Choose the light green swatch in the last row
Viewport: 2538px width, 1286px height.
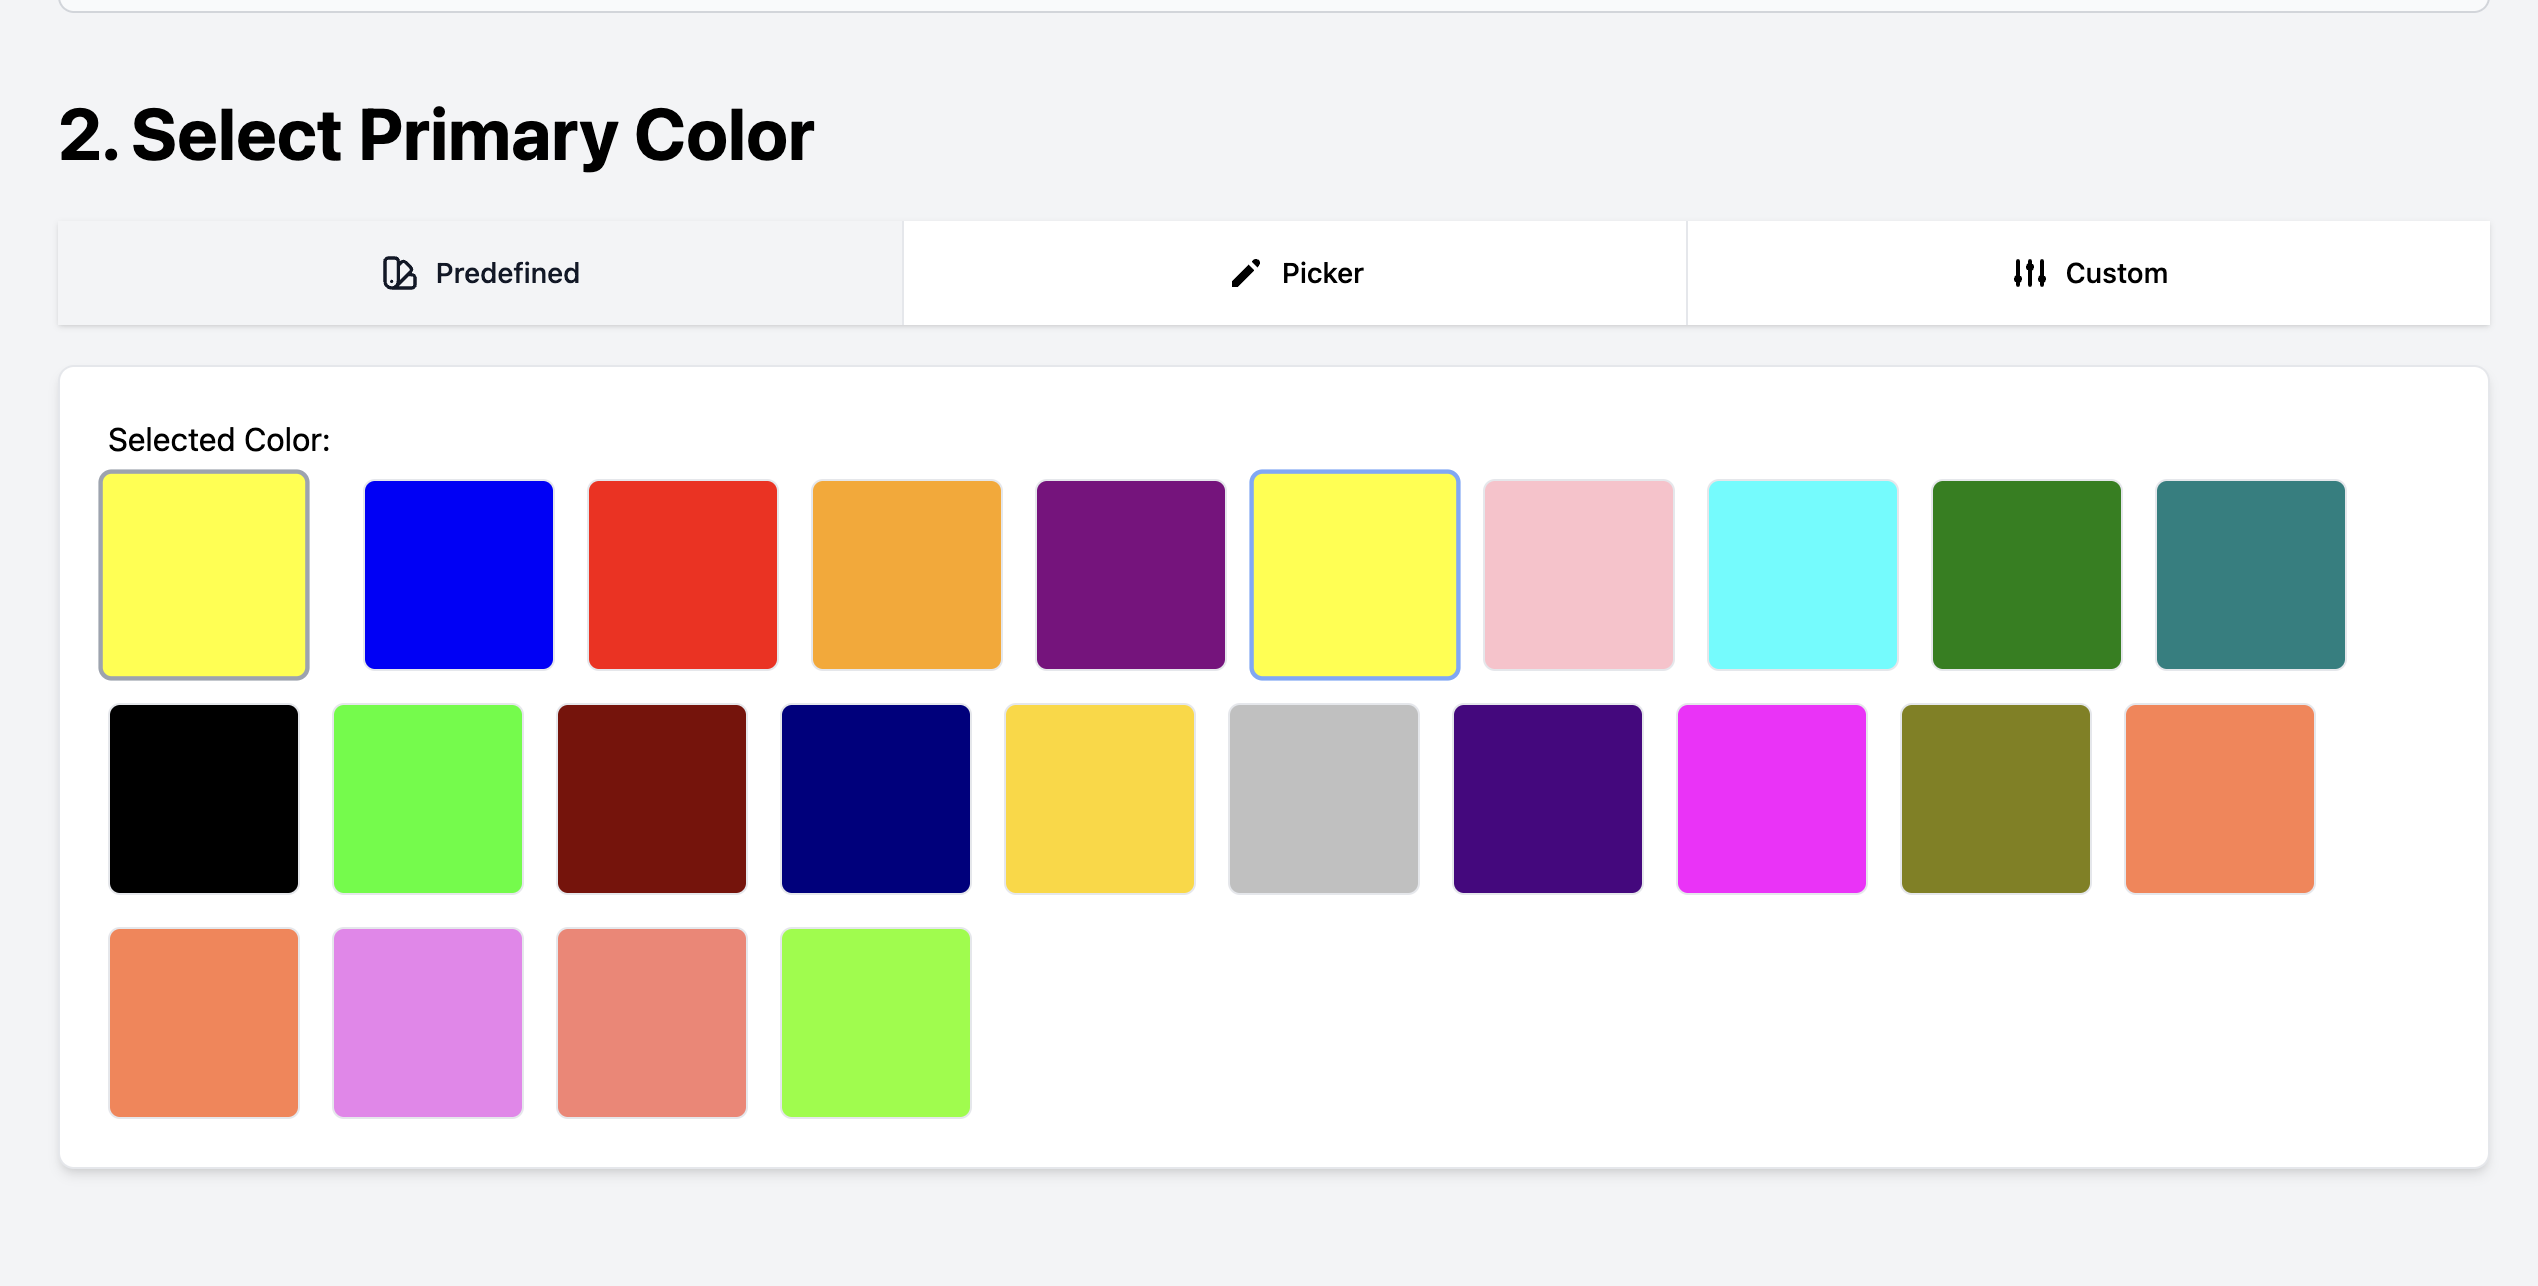pos(875,1023)
